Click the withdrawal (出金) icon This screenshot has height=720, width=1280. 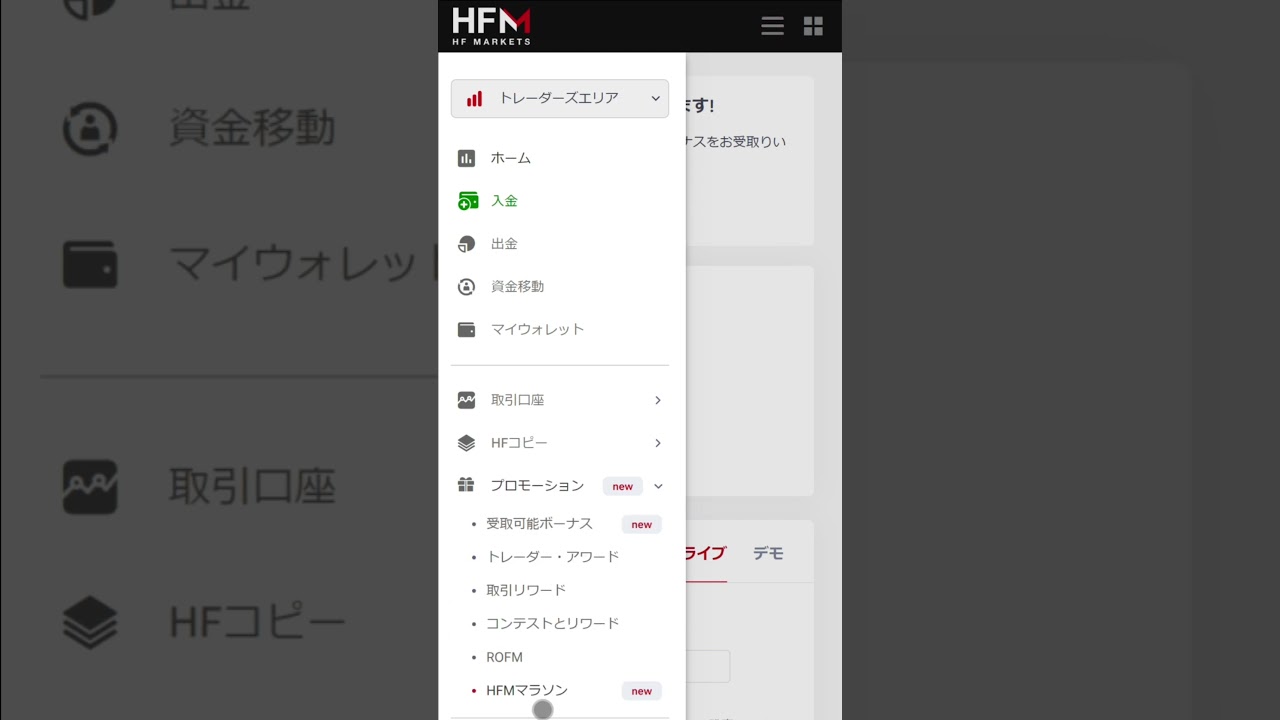tap(466, 244)
